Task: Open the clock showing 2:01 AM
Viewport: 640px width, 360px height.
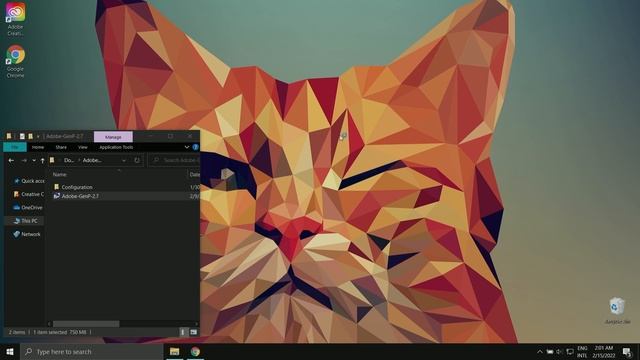Action: pos(604,351)
